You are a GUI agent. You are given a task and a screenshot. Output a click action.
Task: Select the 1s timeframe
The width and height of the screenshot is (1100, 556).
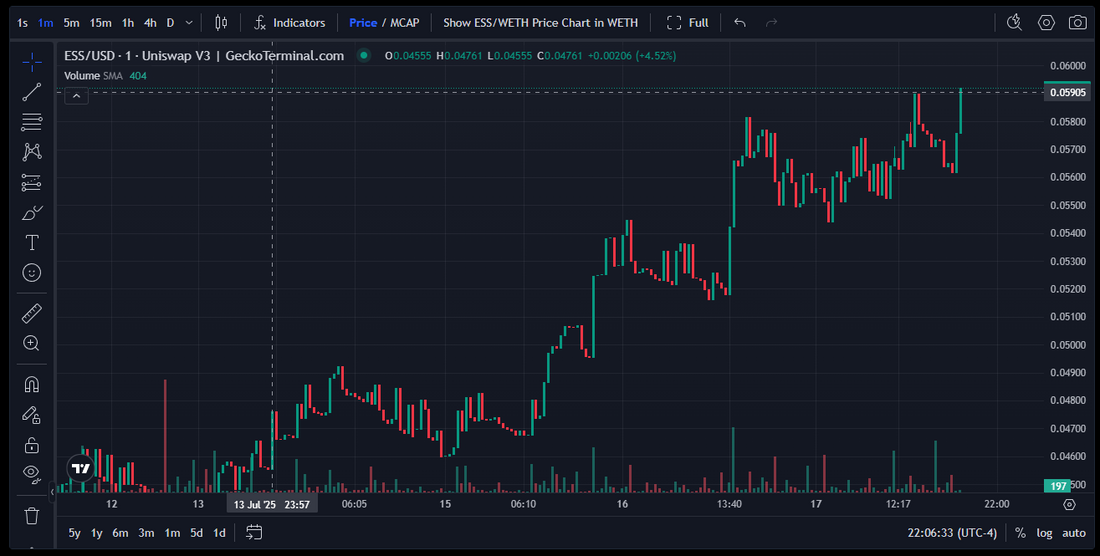tap(22, 22)
